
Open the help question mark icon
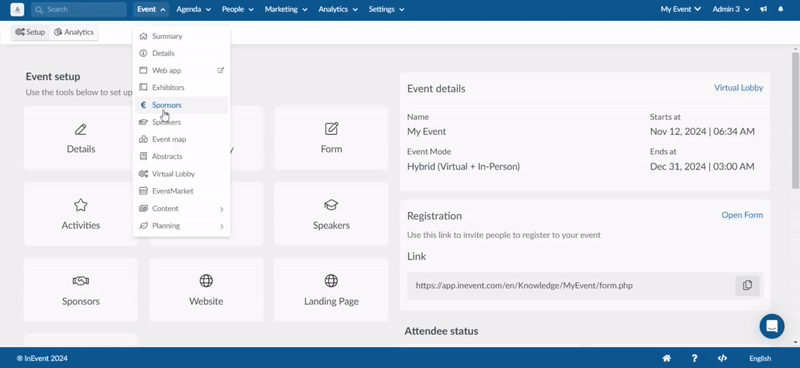point(694,358)
